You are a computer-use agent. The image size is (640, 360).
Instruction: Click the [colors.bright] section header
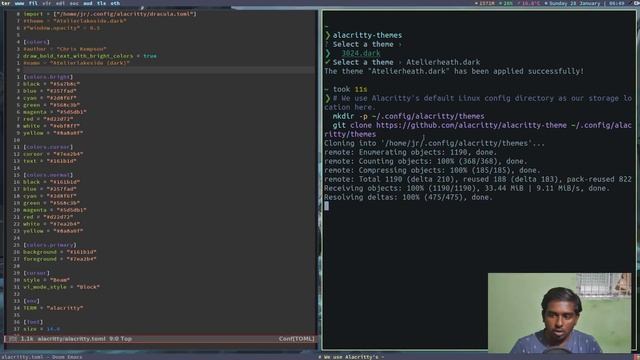(x=48, y=77)
